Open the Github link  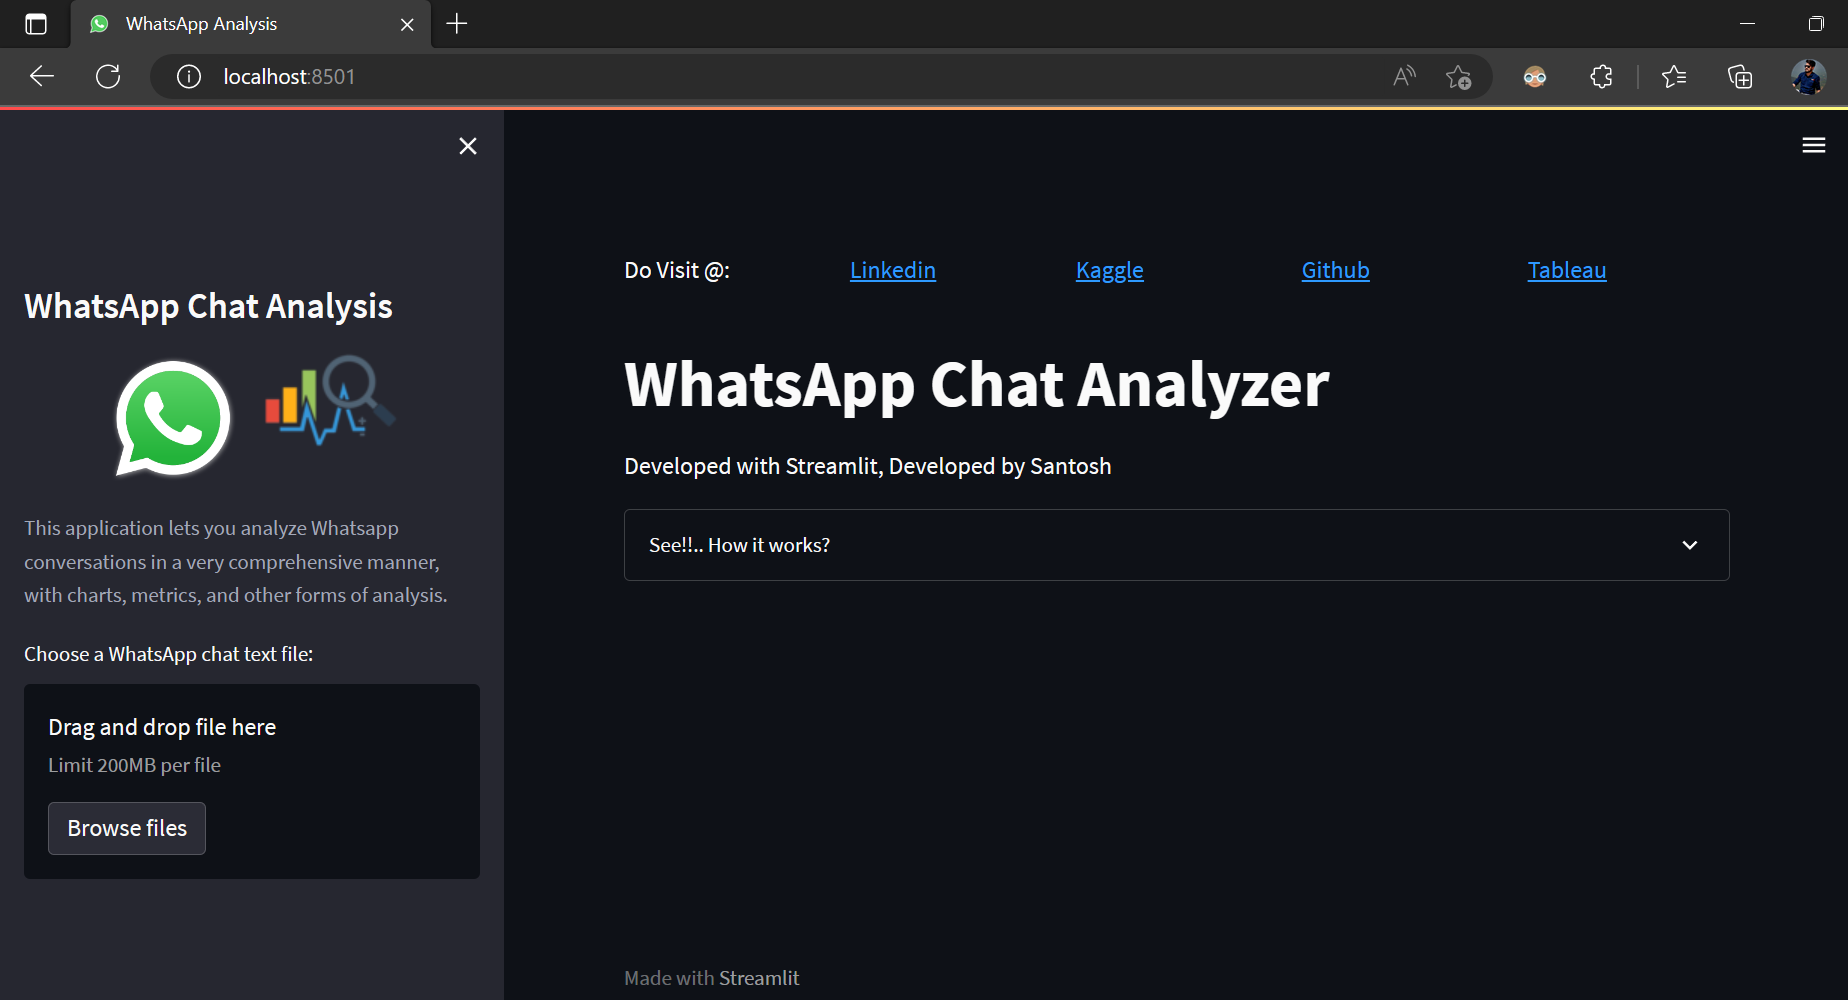point(1336,270)
